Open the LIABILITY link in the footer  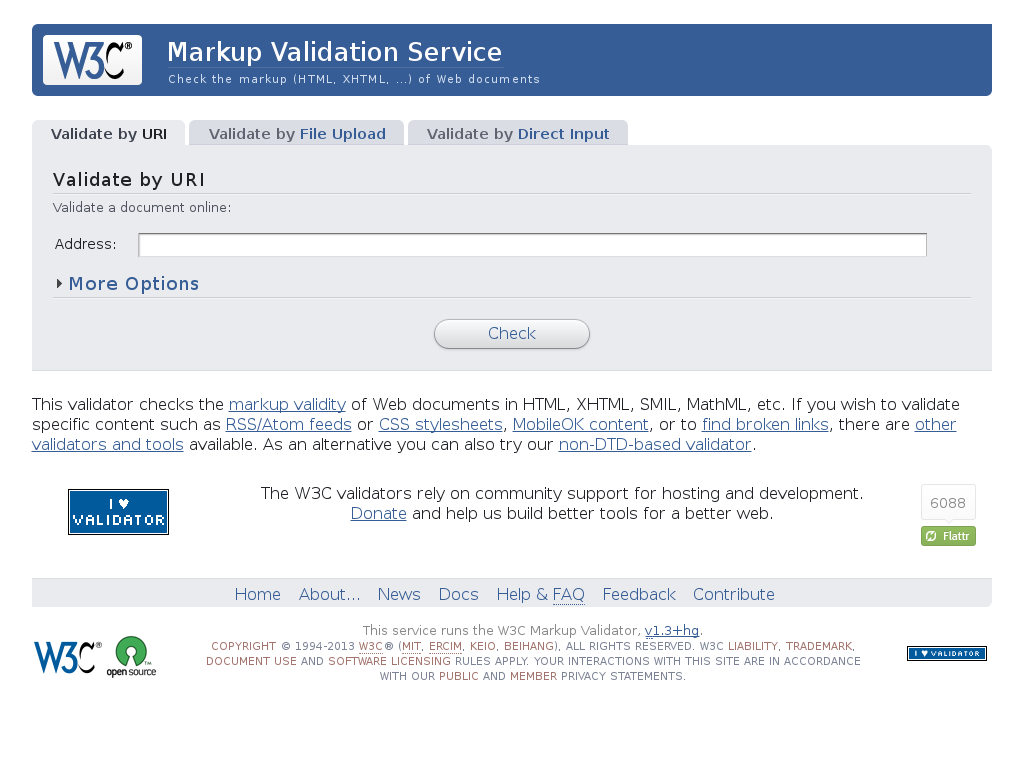pyautogui.click(x=753, y=646)
